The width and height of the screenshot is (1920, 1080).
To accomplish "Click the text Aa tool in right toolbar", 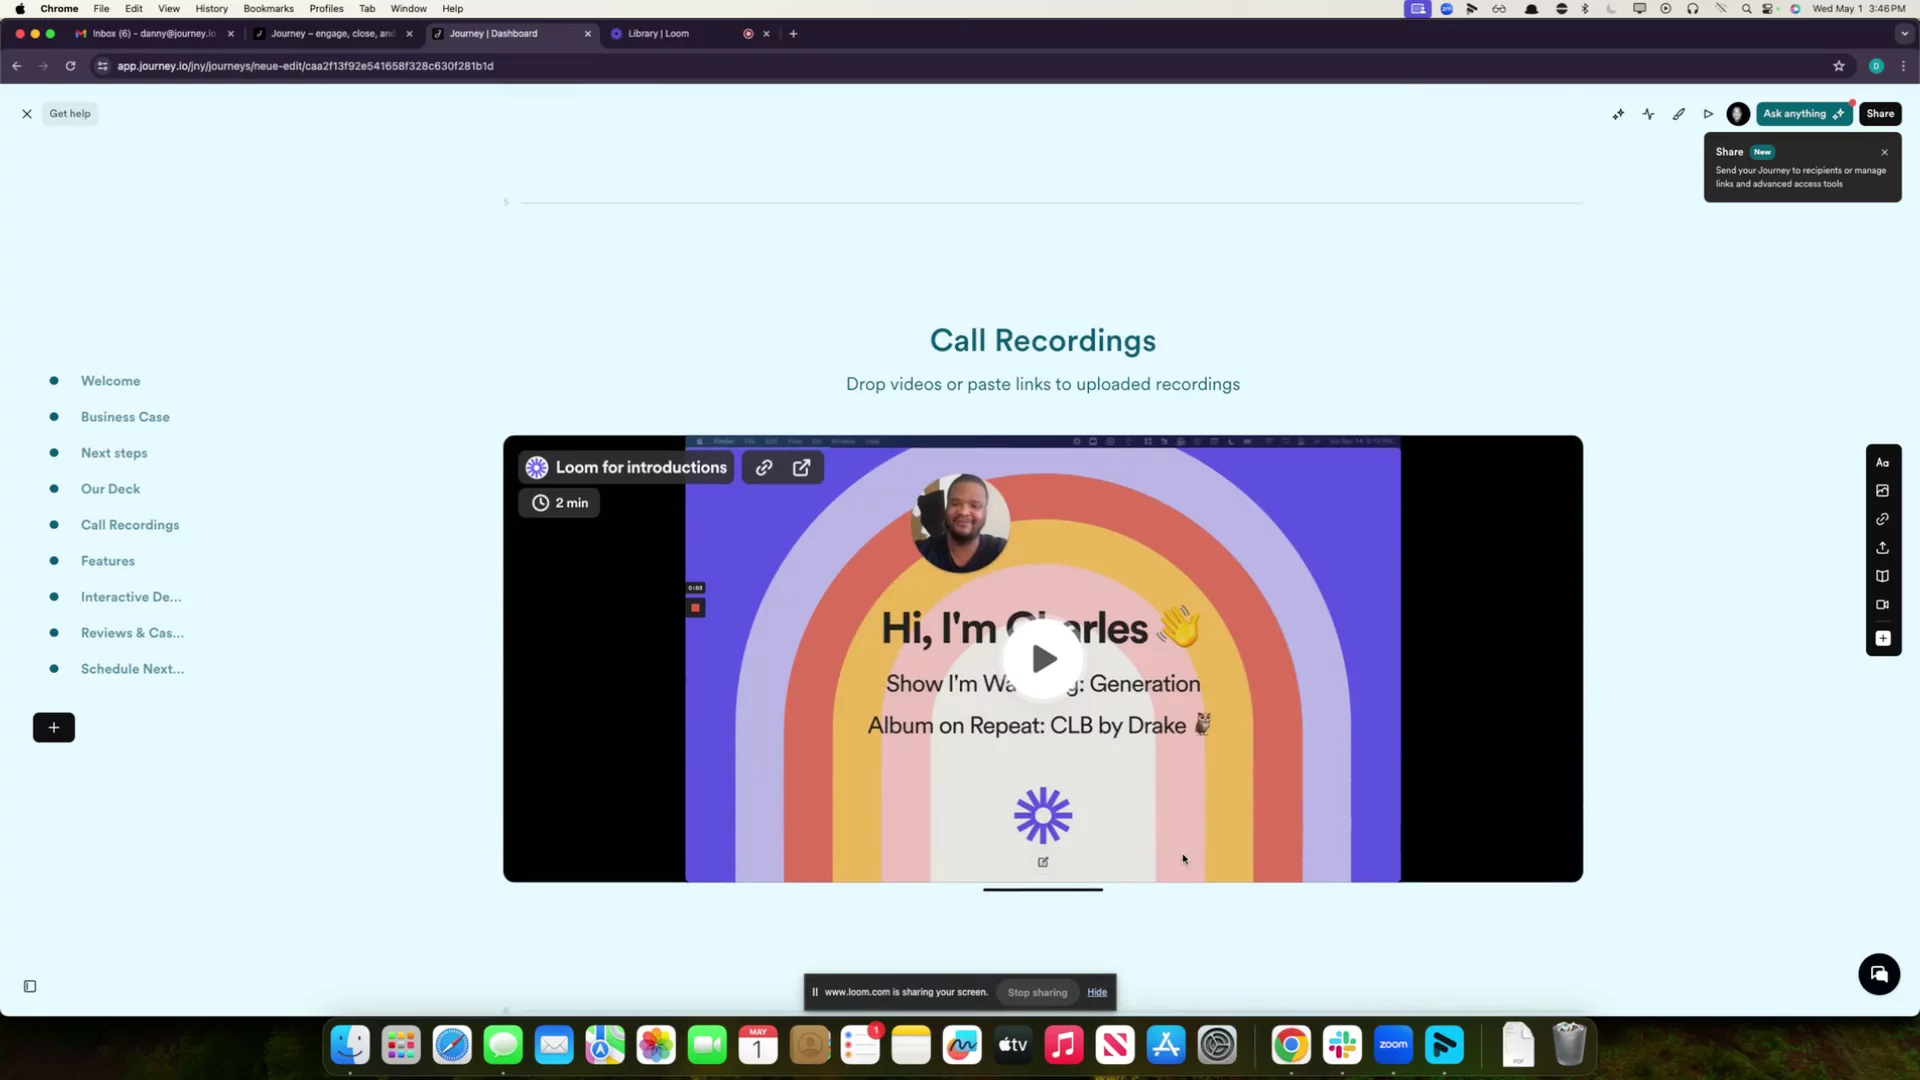I will pos(1882,463).
